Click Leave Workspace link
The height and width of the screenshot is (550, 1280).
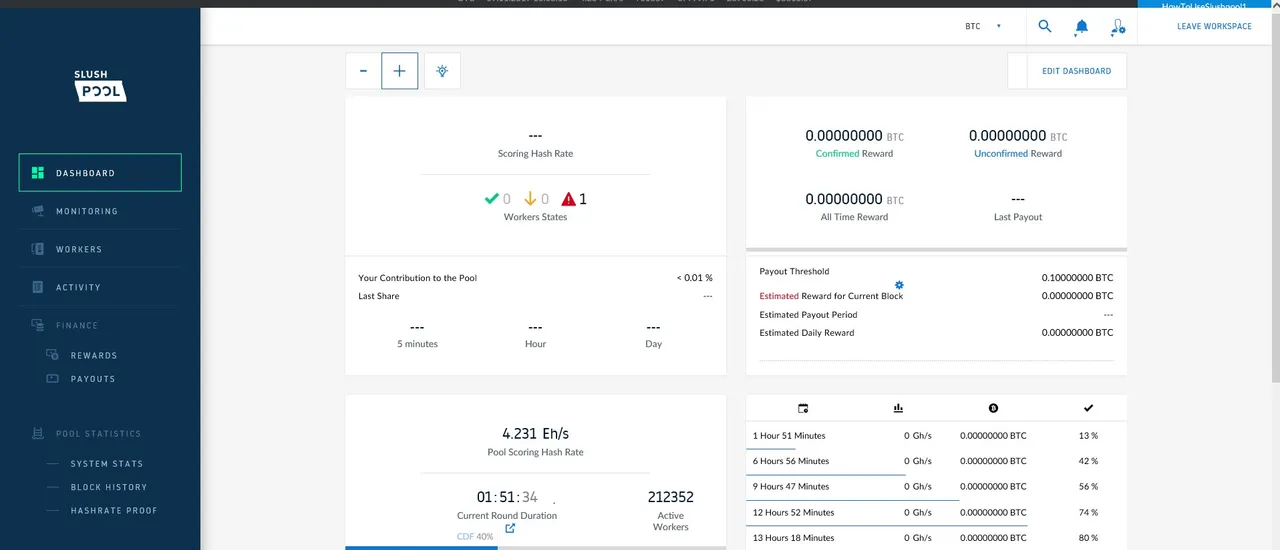point(1214,27)
